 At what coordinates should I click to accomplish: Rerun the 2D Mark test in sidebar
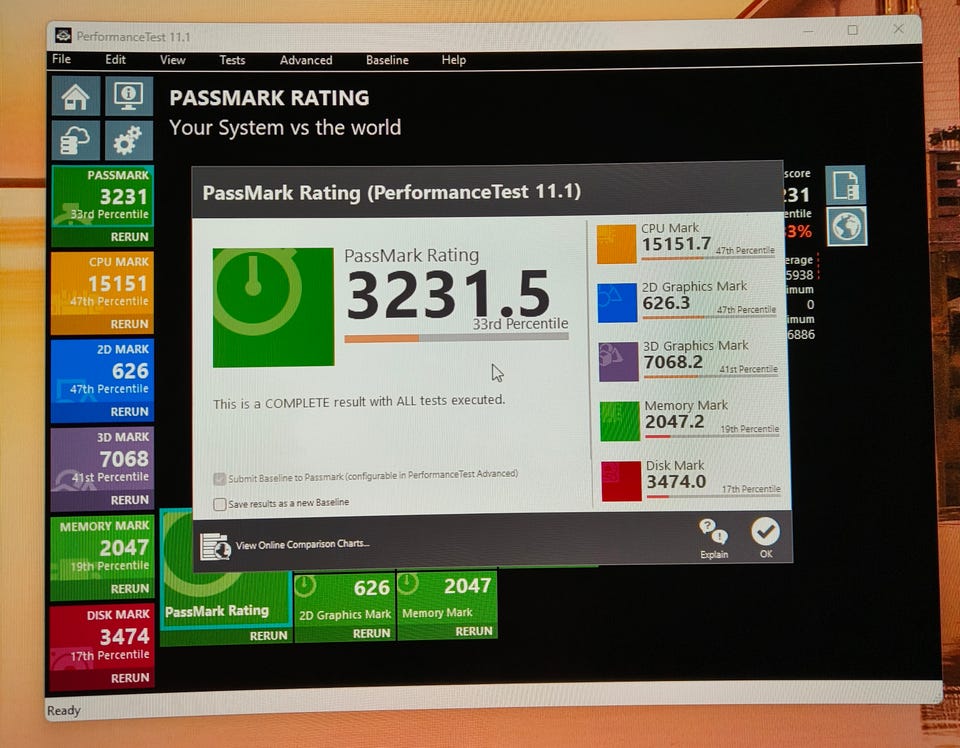tap(129, 411)
